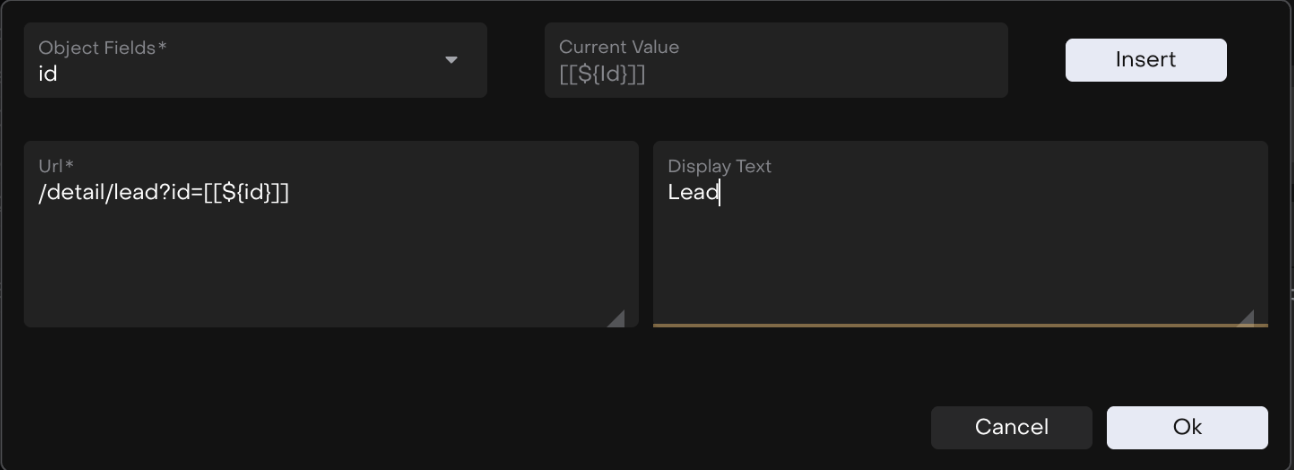Viewport: 1294px width, 470px height.
Task: Click inside the Display Text area
Action: click(960, 250)
